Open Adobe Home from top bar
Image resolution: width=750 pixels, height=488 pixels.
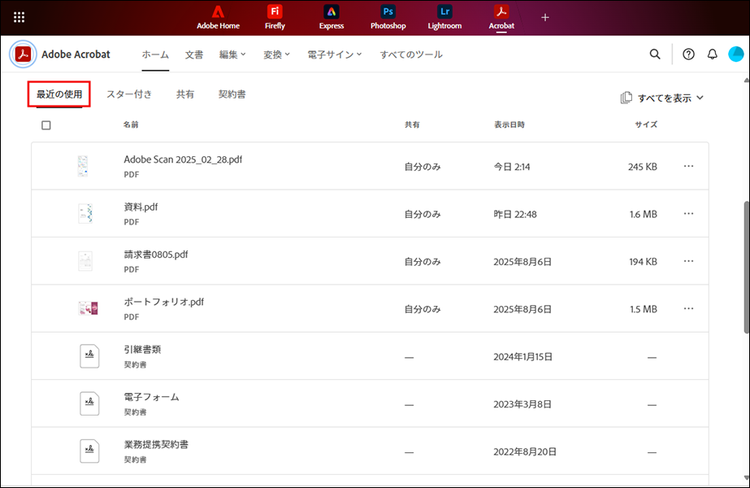[x=217, y=17]
